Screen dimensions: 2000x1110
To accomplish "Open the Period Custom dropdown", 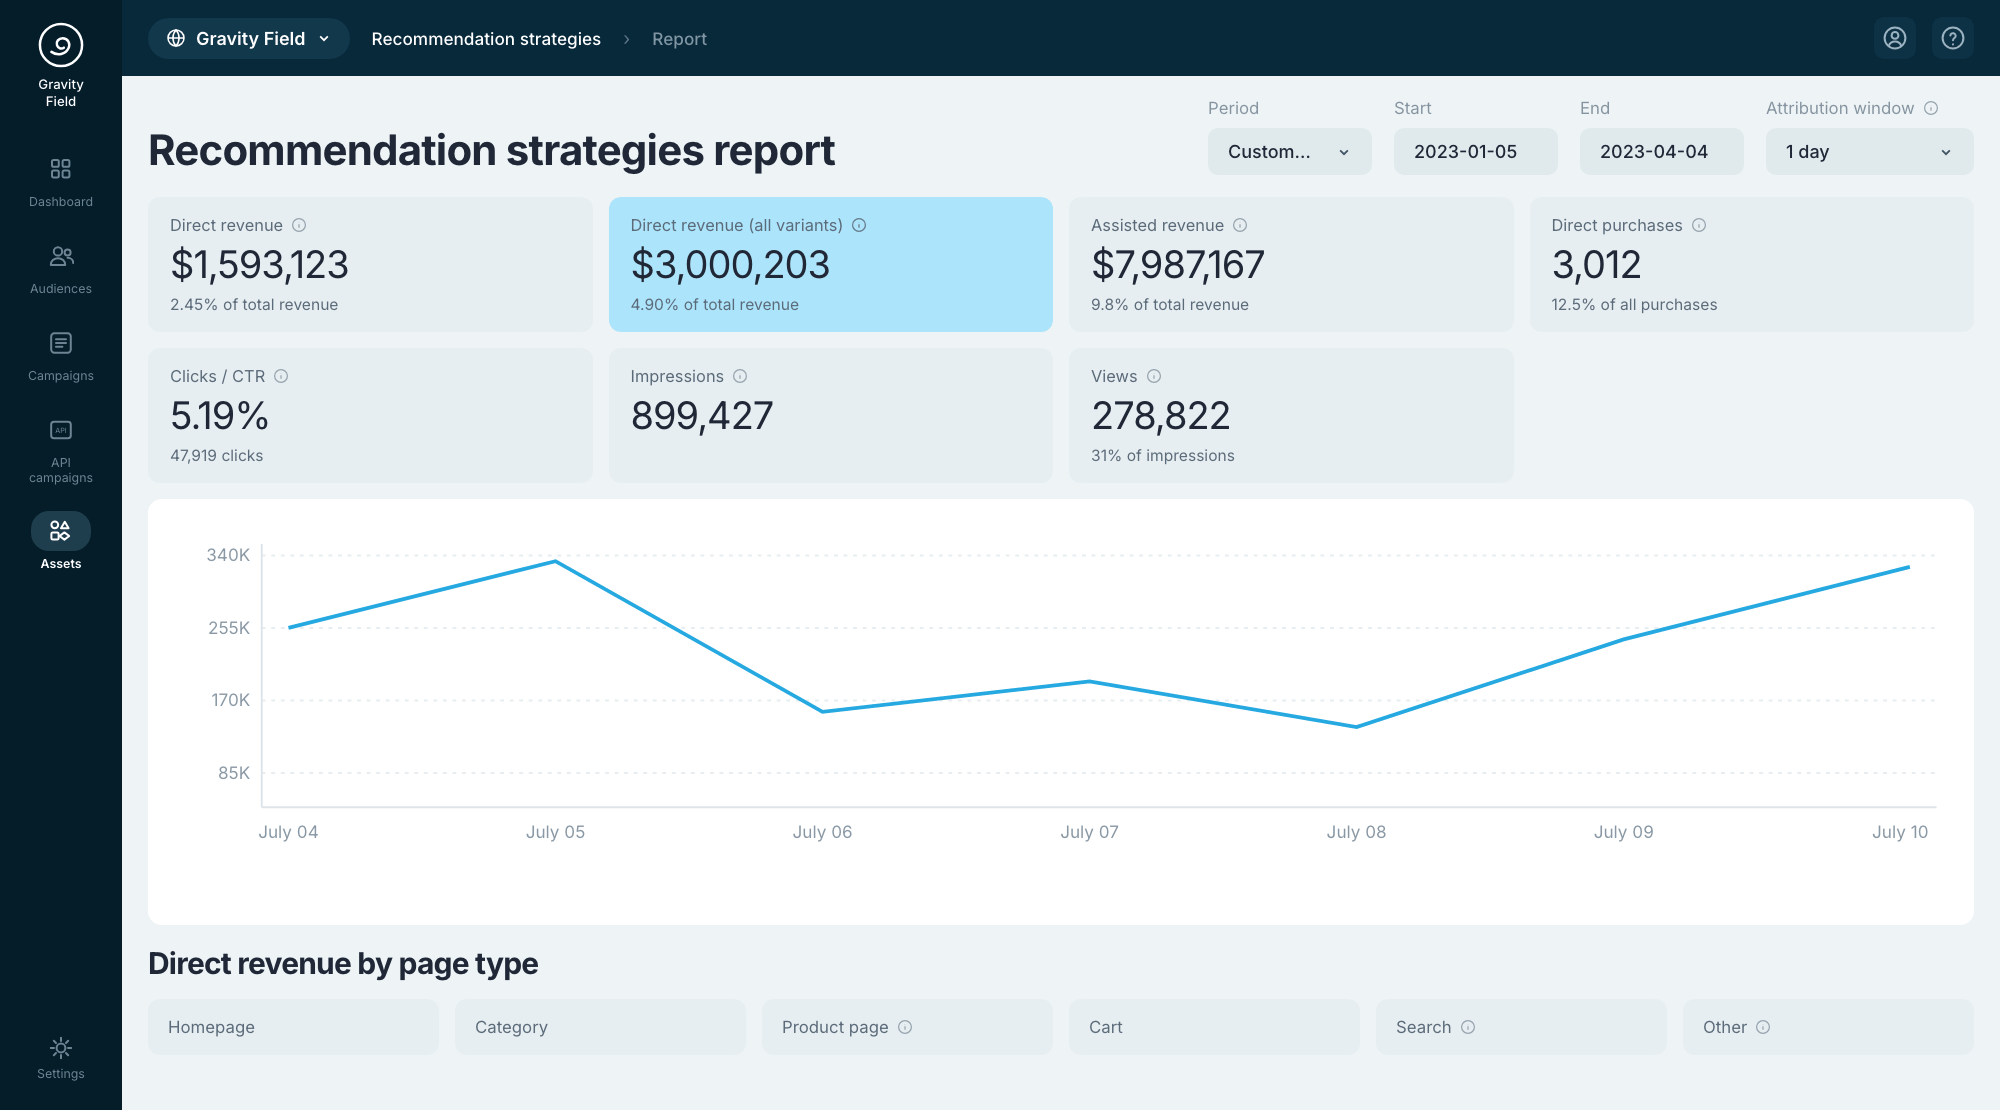I will click(1289, 151).
